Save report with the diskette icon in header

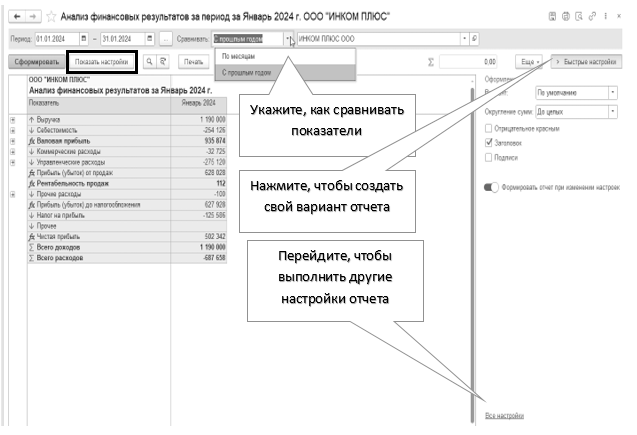tap(552, 16)
